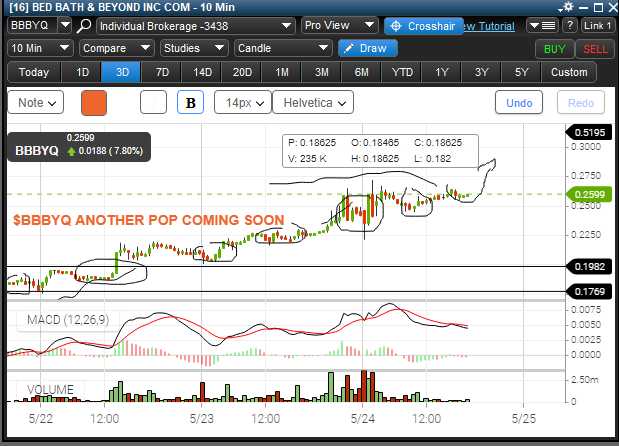This screenshot has width=619, height=446.
Task: Click the Undo button
Action: coord(519,103)
